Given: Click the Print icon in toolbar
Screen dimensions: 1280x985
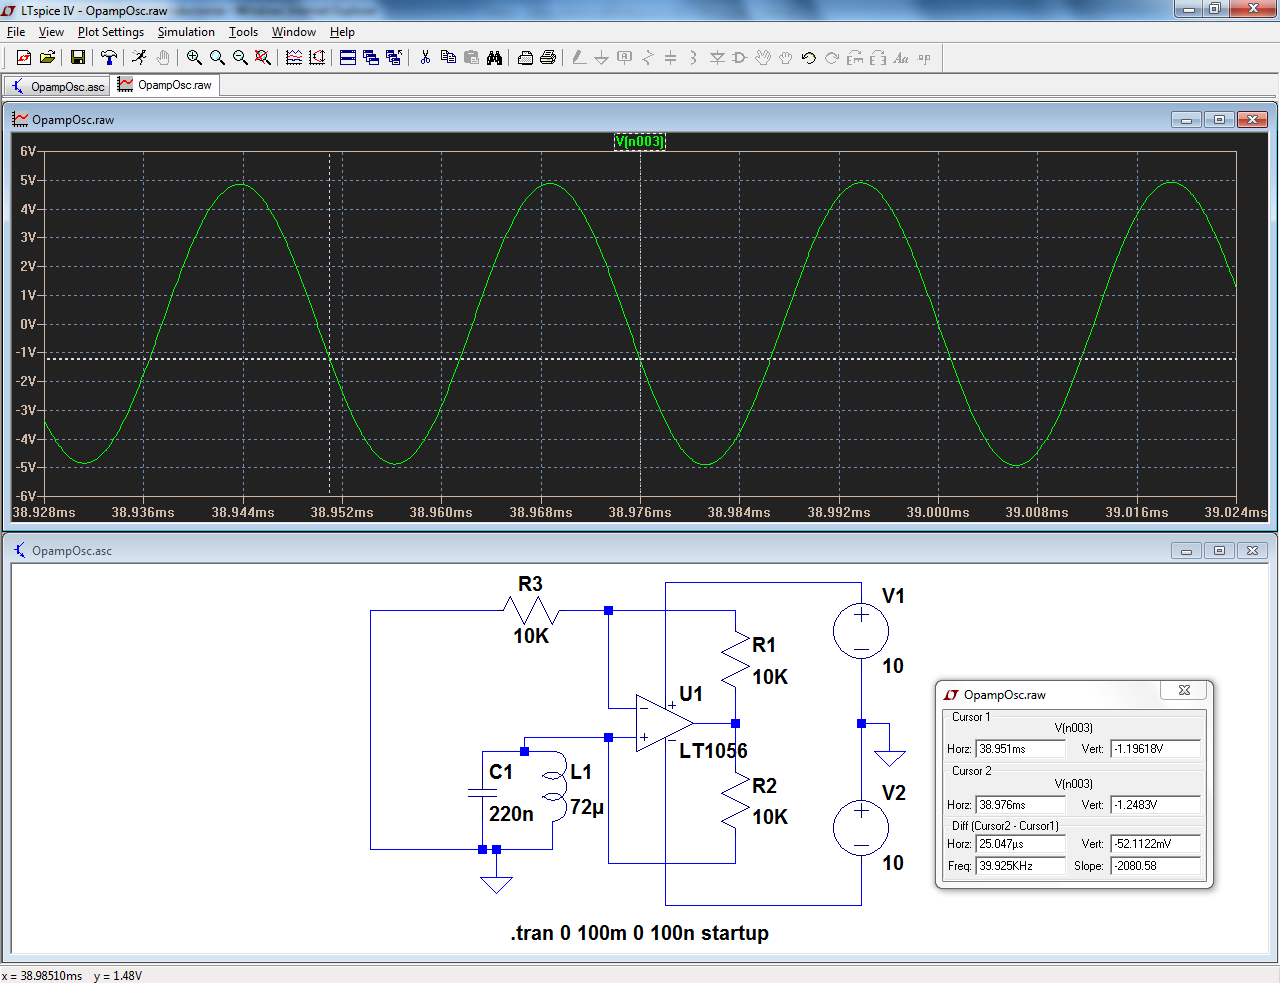Looking at the screenshot, I should point(548,58).
